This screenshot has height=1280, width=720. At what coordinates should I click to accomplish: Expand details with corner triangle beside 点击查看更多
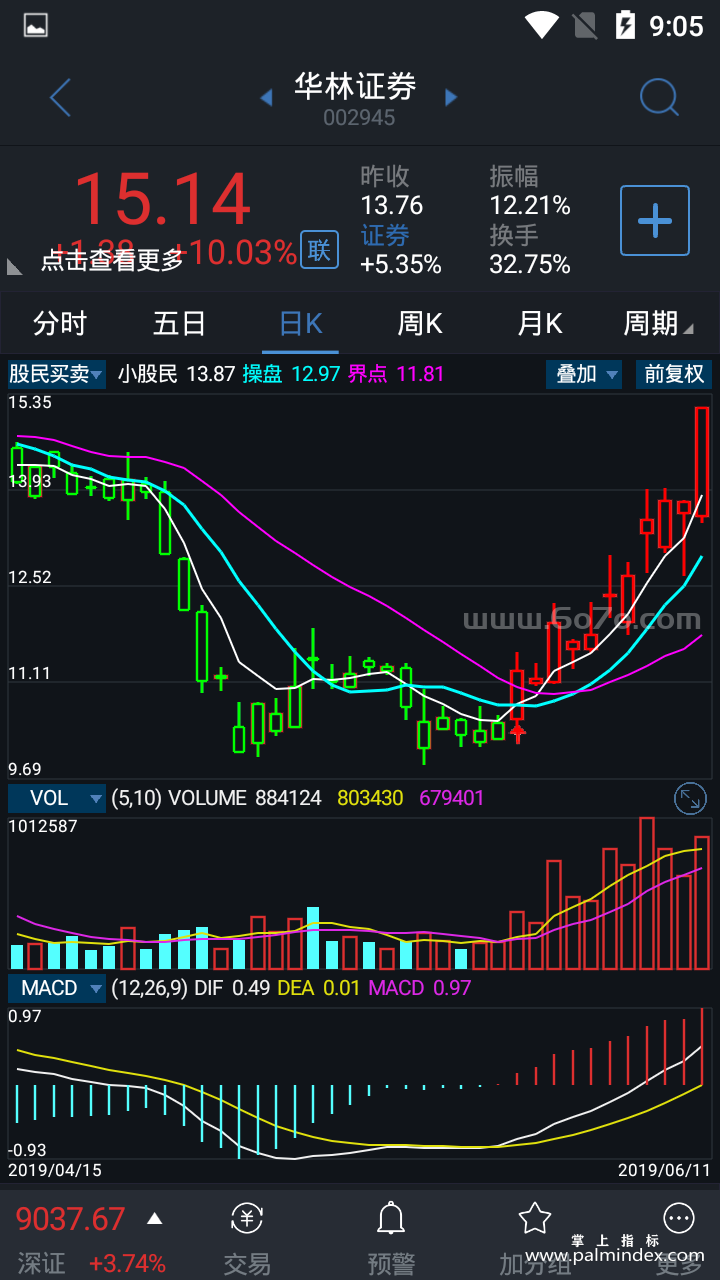tap(15, 266)
